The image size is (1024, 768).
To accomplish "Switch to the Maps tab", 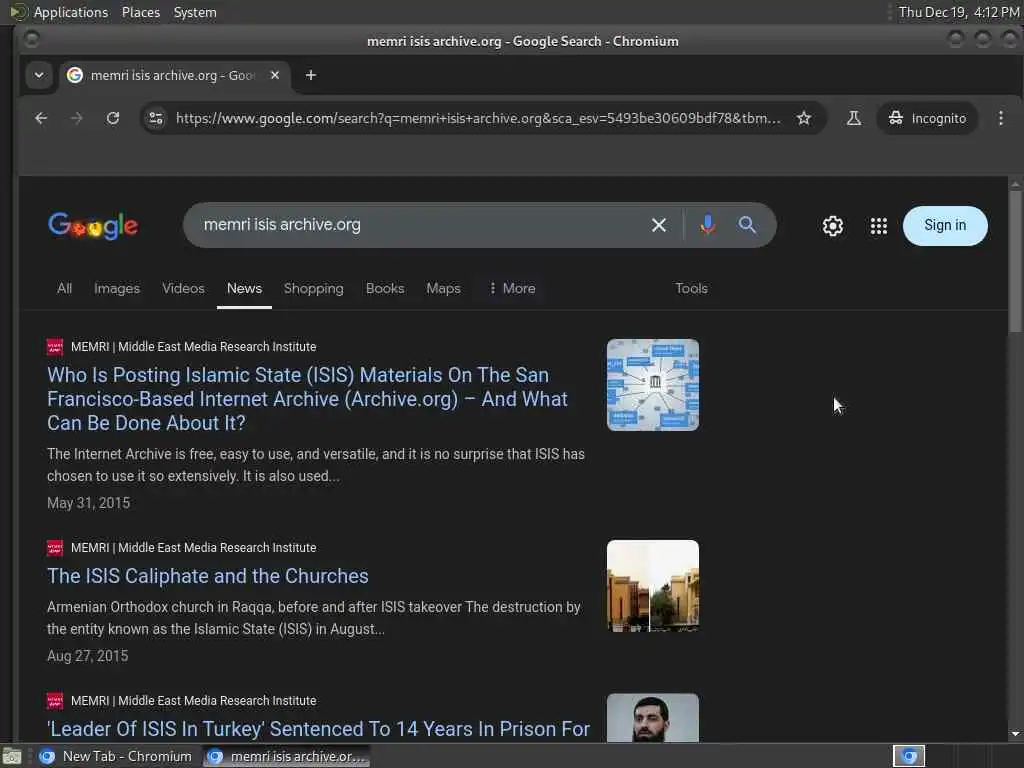I will pos(443,288).
